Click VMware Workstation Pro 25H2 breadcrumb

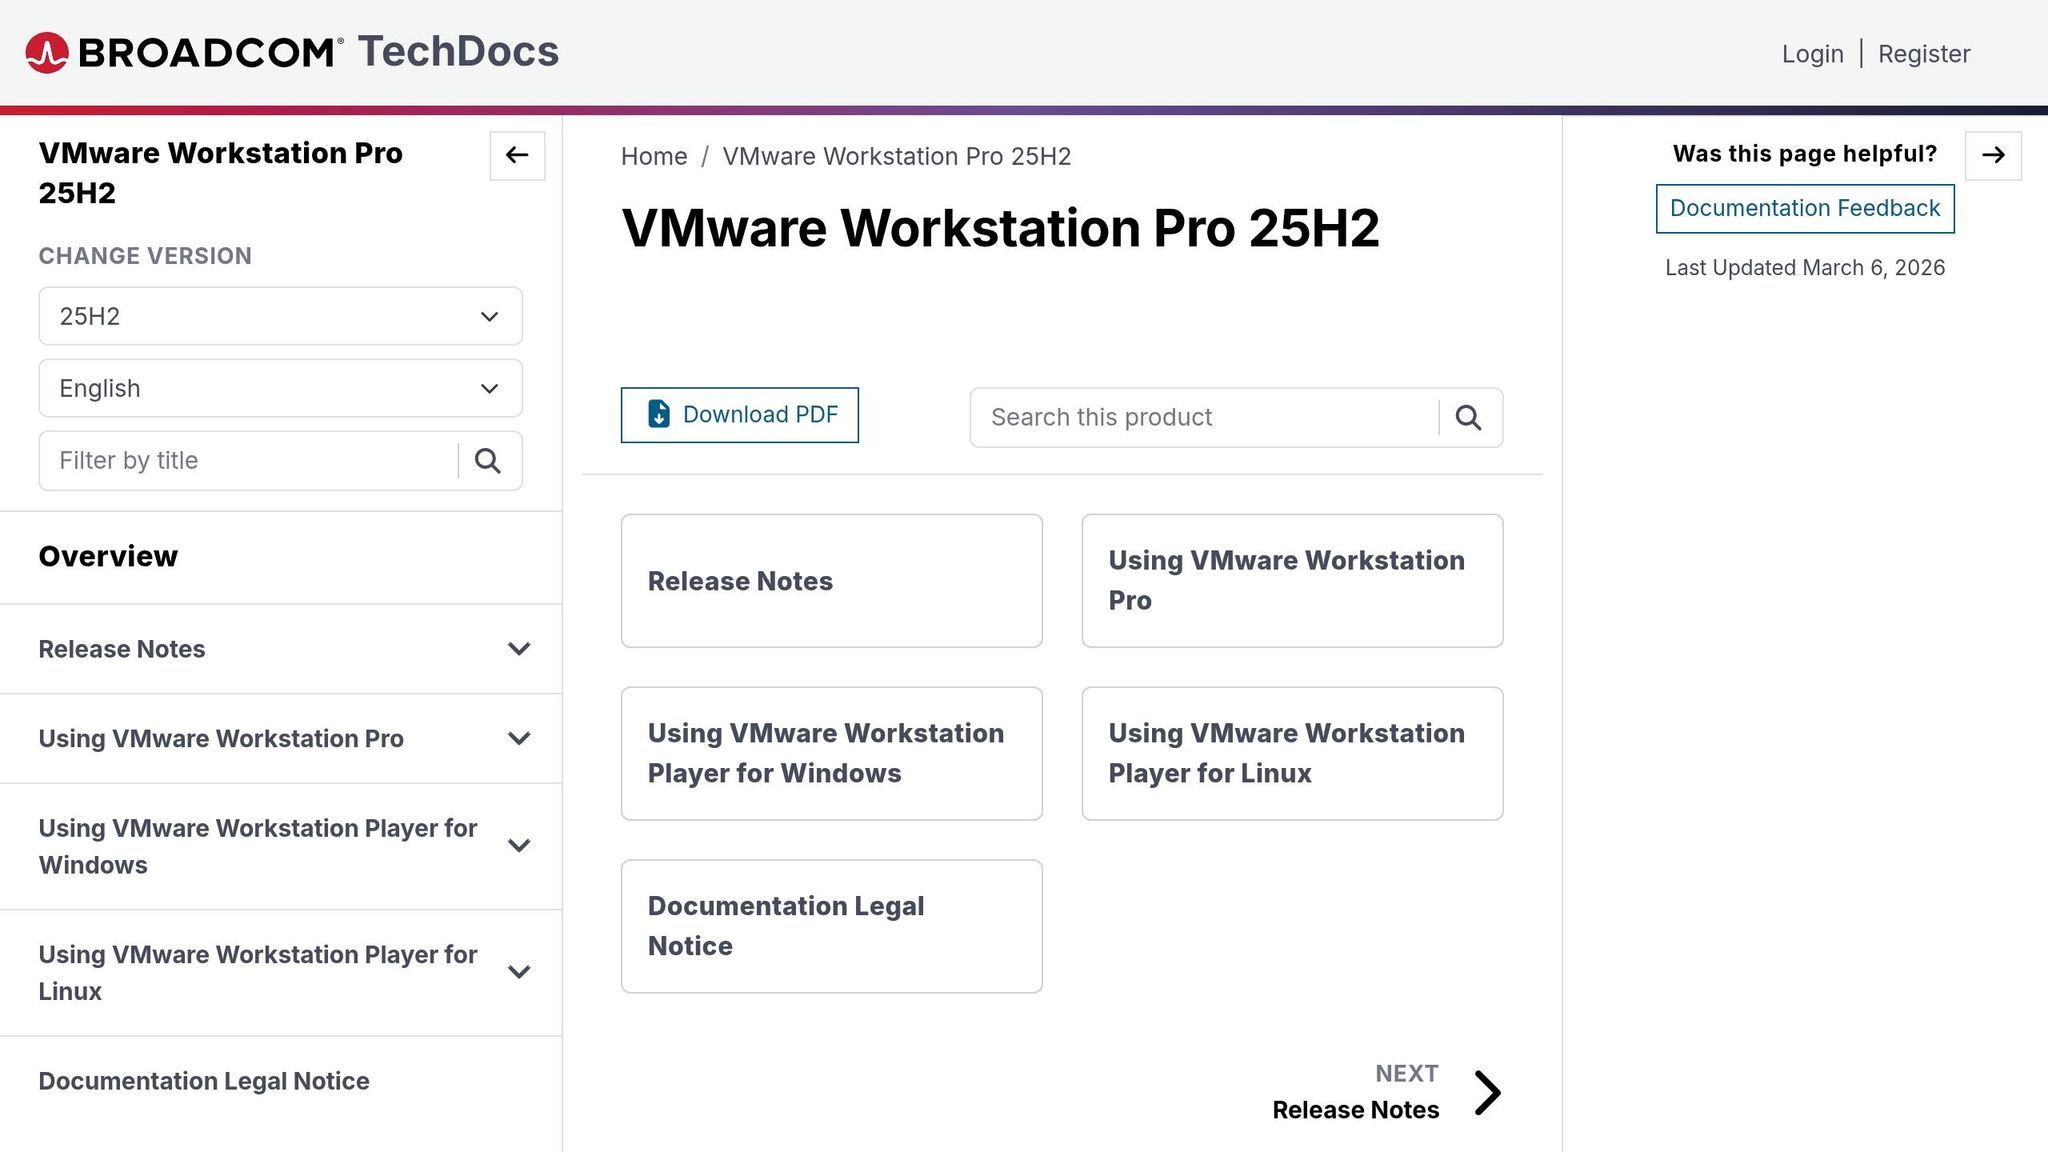[x=897, y=157]
